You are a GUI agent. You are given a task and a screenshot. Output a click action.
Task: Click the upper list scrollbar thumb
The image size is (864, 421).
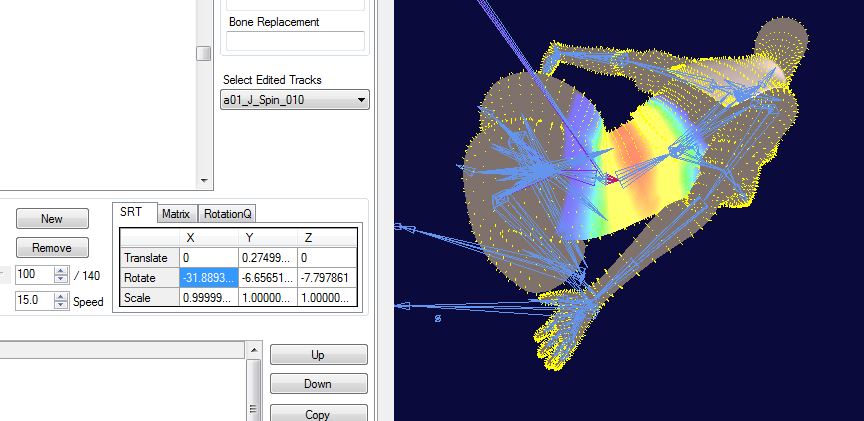point(204,53)
